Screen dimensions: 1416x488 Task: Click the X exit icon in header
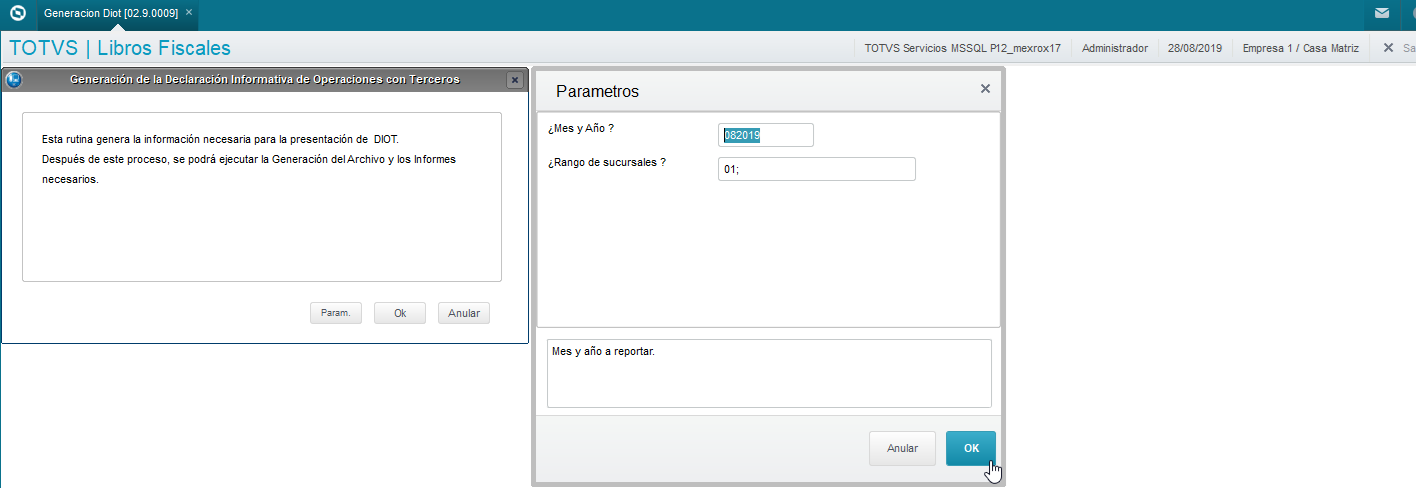pyautogui.click(x=1388, y=48)
